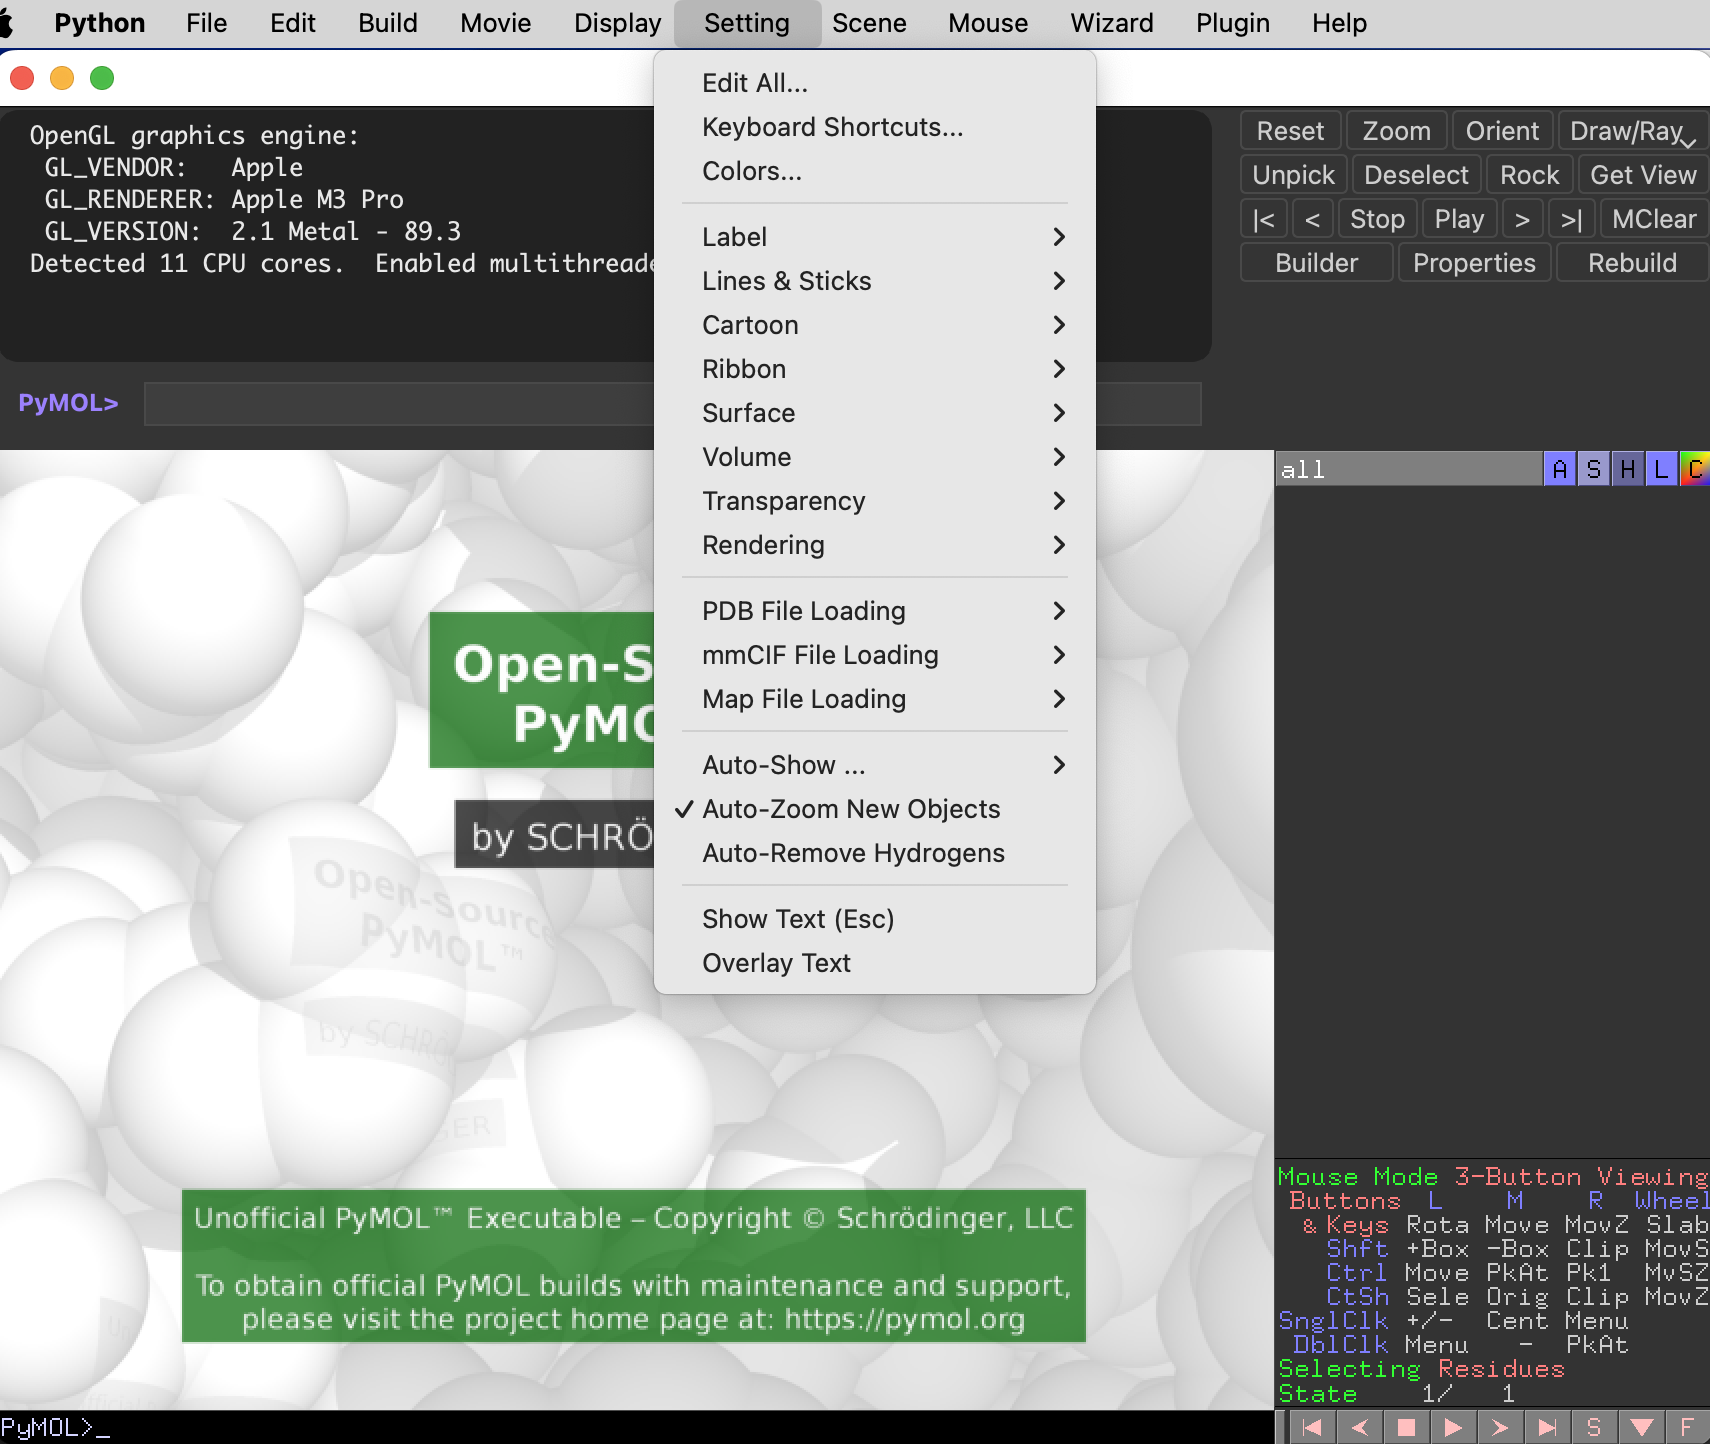The height and width of the screenshot is (1444, 1710).
Task: Expand the Surface submenu
Action: 875,413
